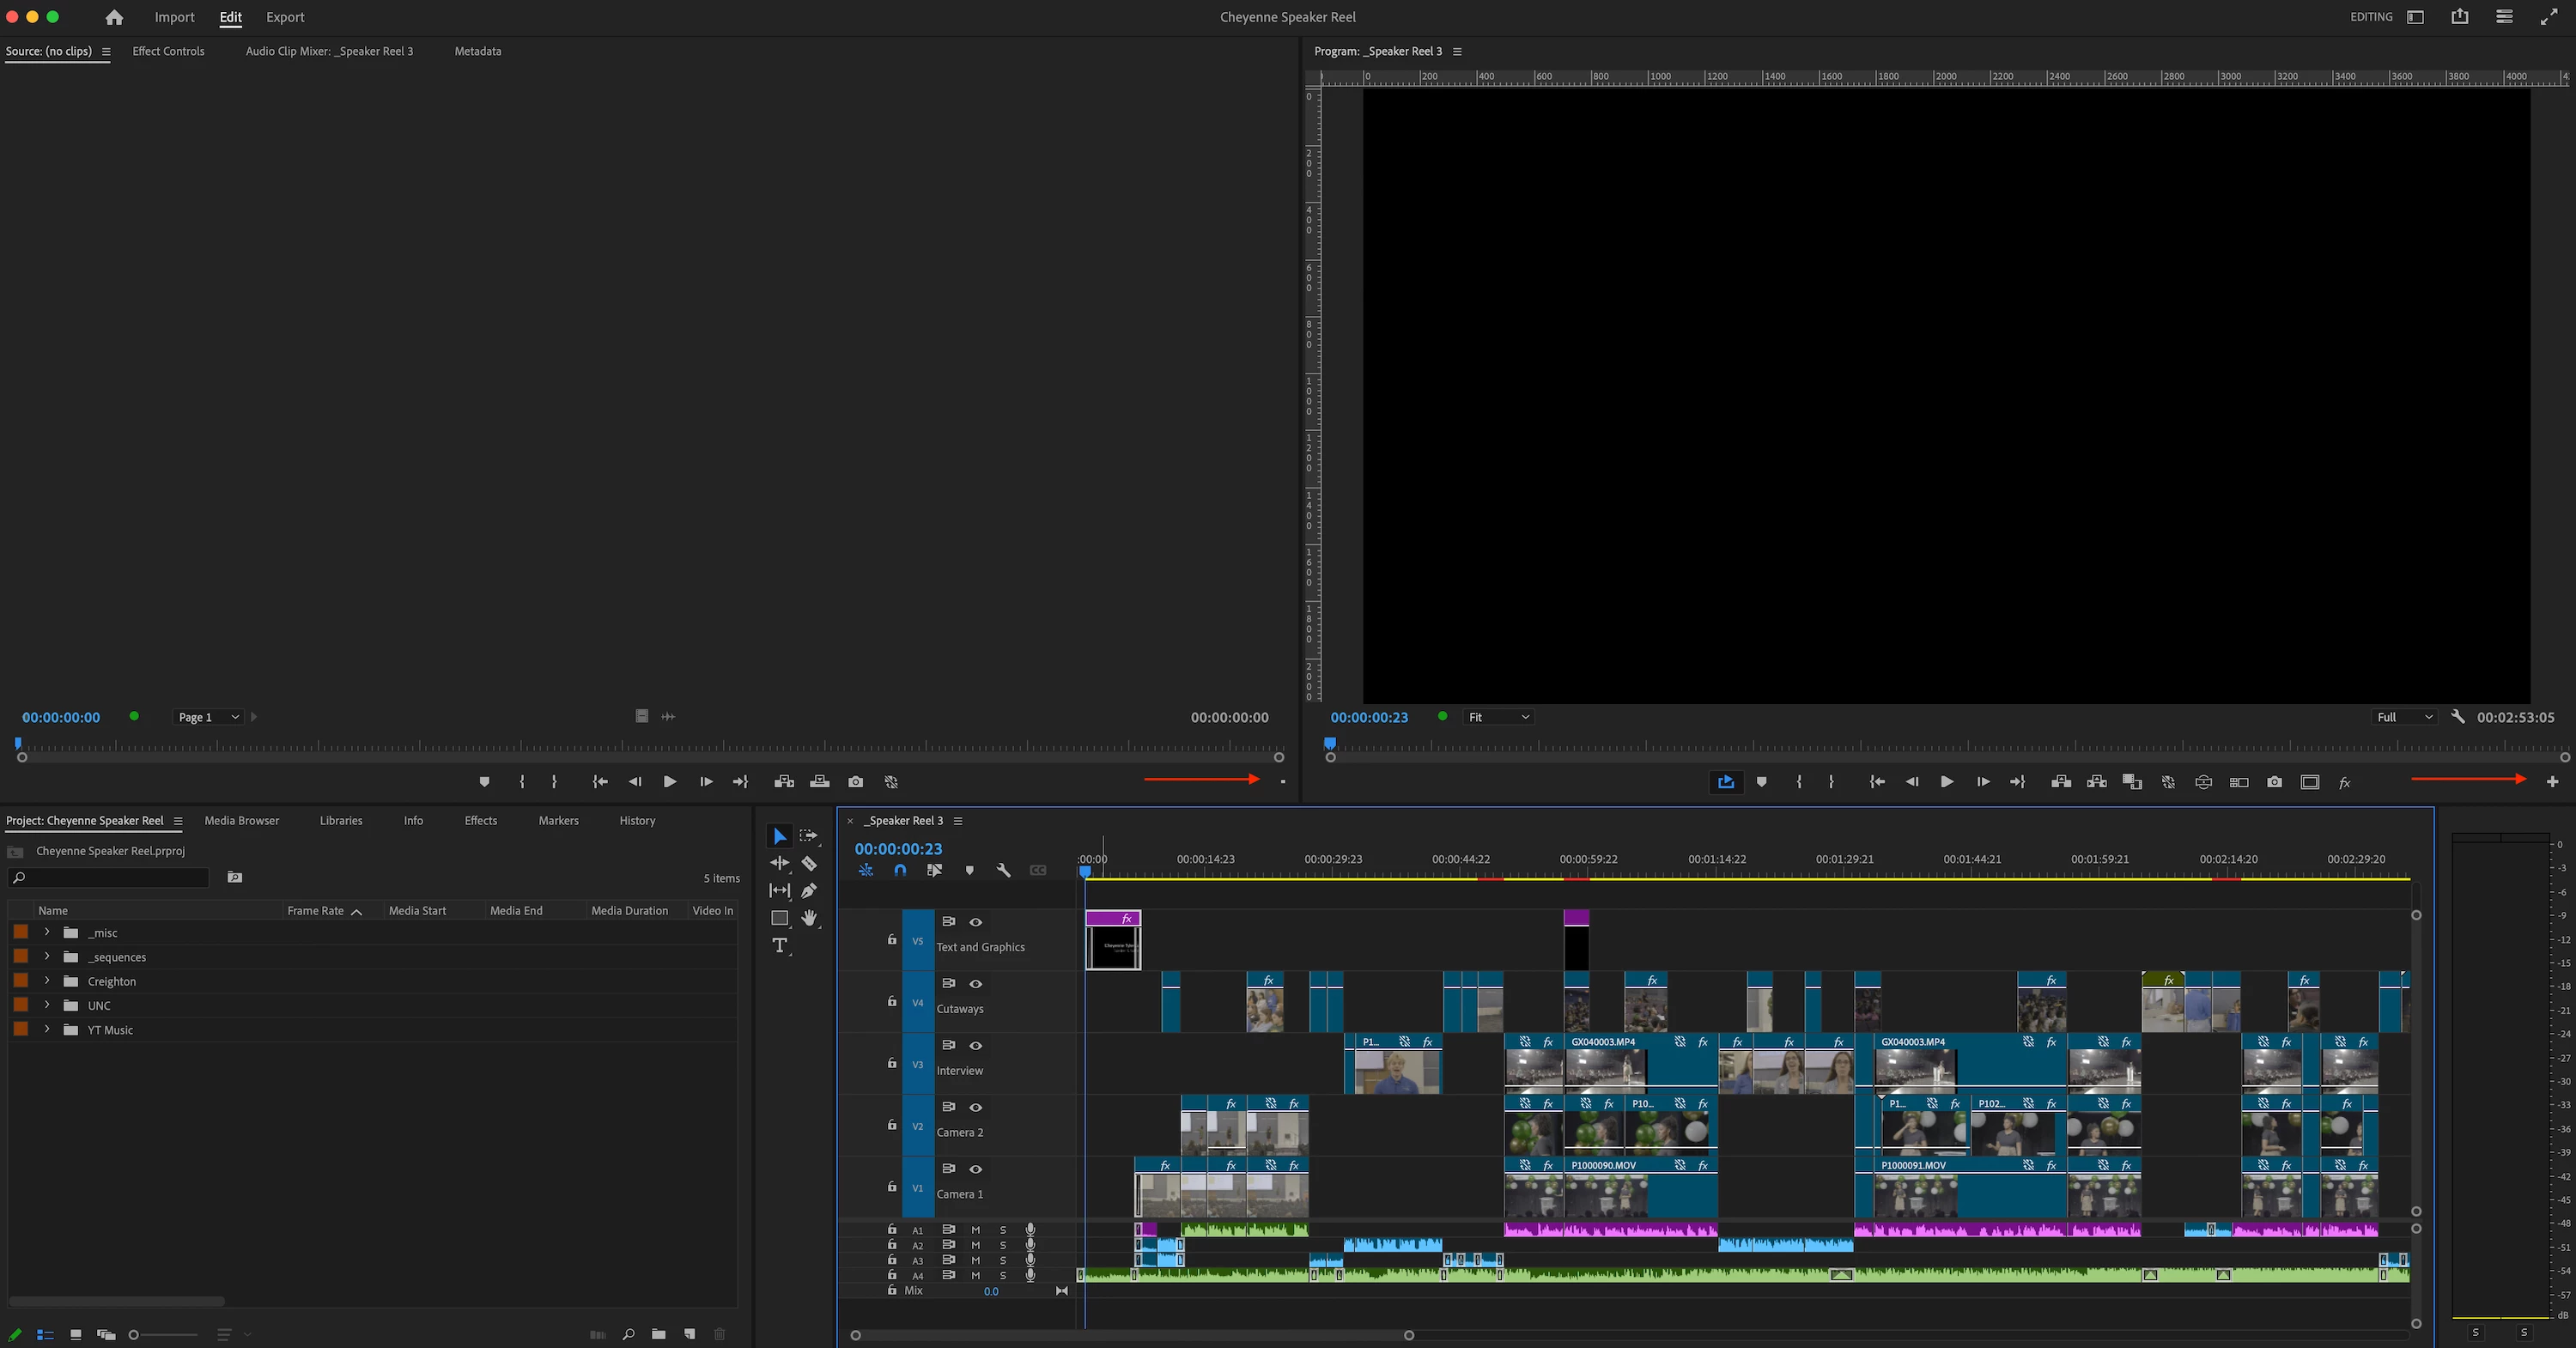Expand the UNC bin folder
The image size is (2576, 1348).
coord(47,1005)
